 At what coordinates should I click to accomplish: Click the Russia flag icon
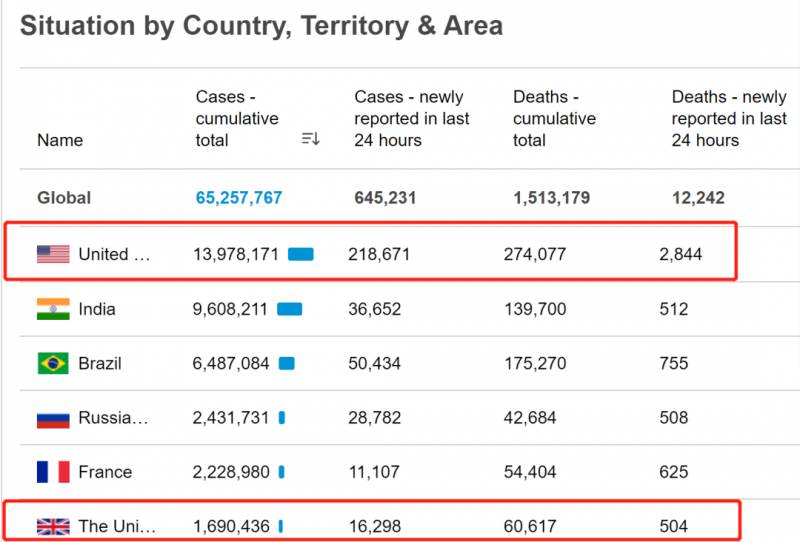(x=53, y=418)
